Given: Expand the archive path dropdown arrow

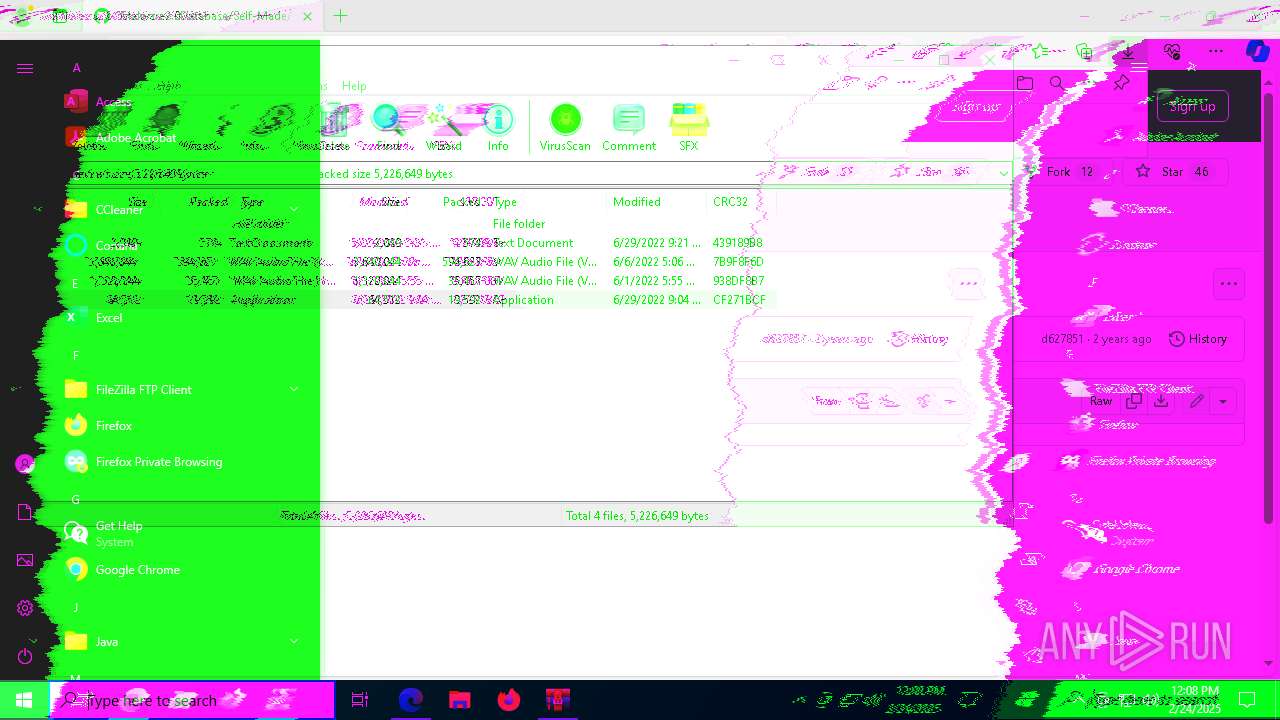Looking at the screenshot, I should [x=1004, y=173].
